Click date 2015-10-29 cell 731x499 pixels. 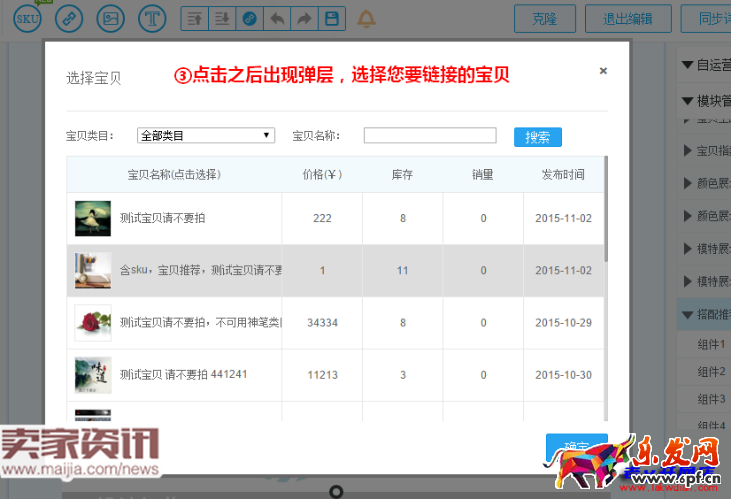tap(563, 323)
